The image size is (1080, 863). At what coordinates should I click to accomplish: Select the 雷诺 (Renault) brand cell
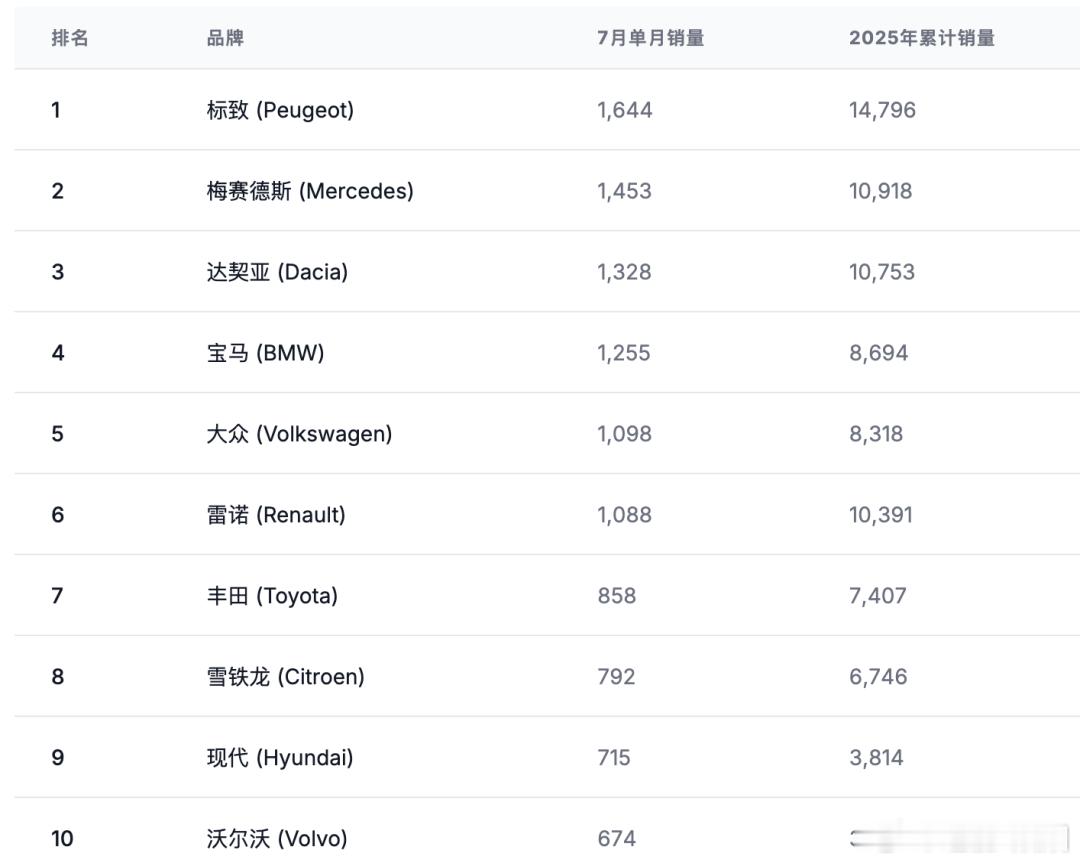tap(276, 514)
